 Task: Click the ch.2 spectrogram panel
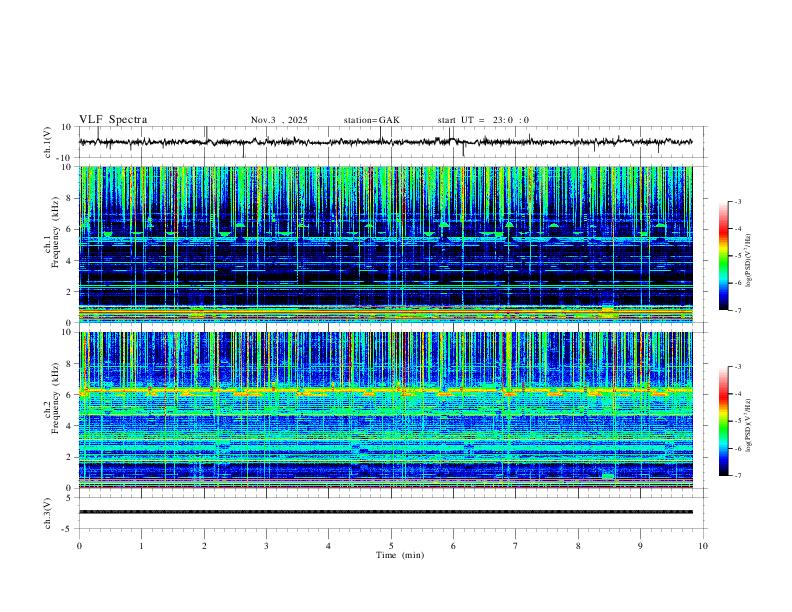tap(385, 410)
